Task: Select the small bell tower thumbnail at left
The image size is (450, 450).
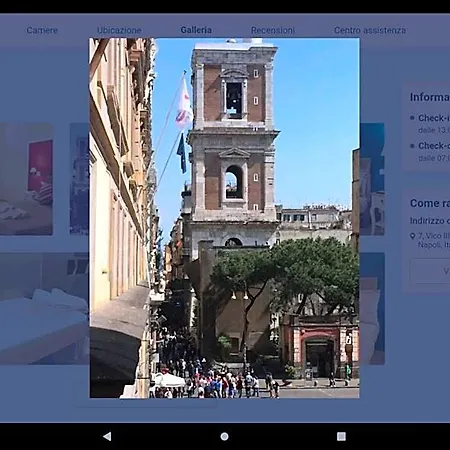Action: [x=79, y=179]
